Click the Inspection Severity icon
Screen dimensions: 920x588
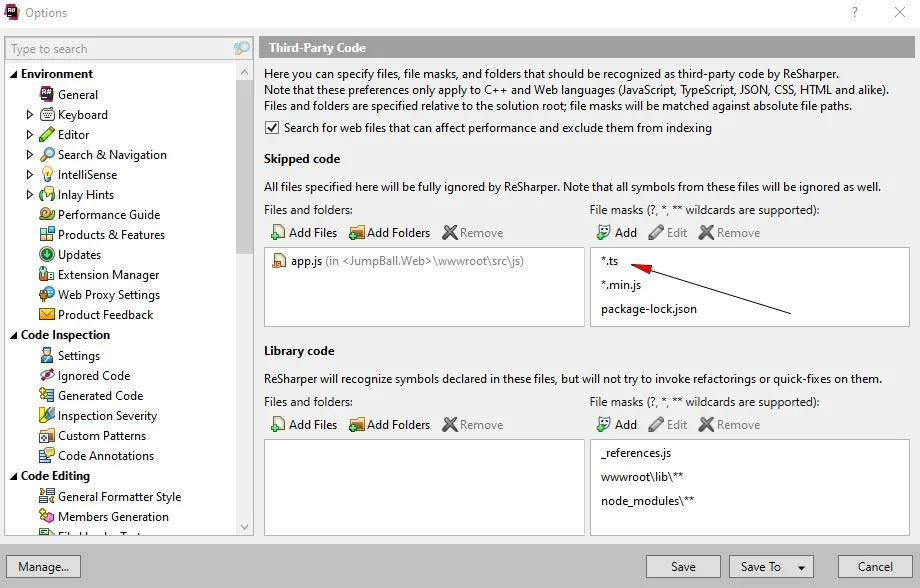pyautogui.click(x=47, y=415)
